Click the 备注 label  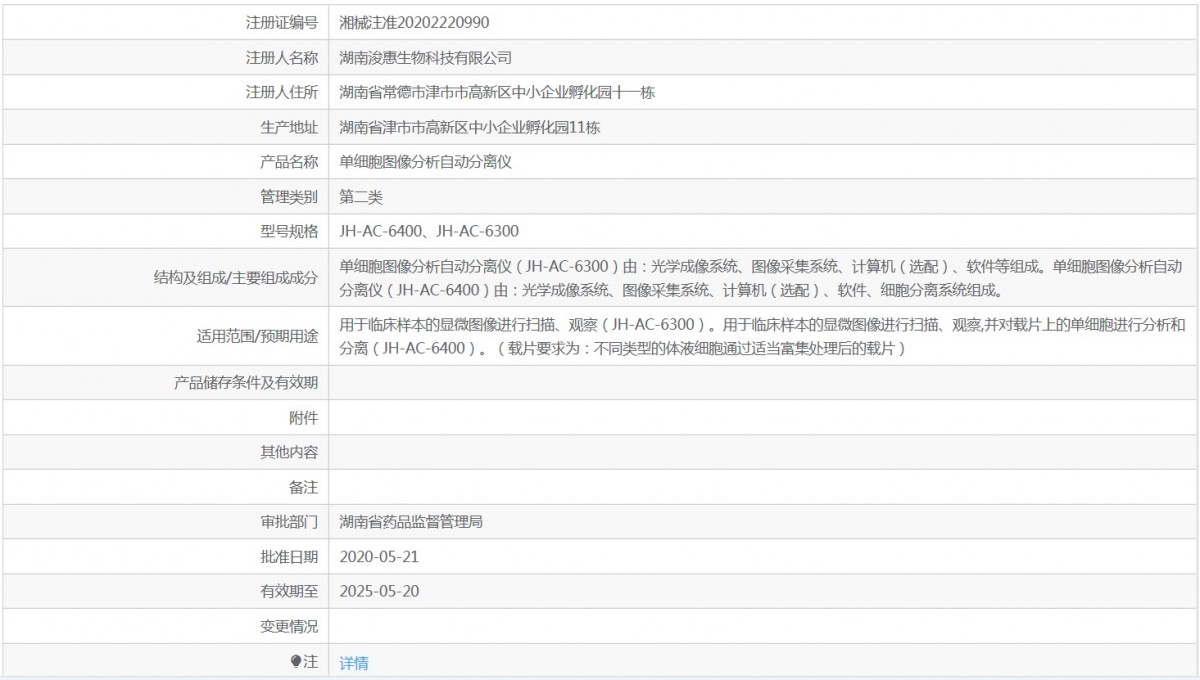304,487
